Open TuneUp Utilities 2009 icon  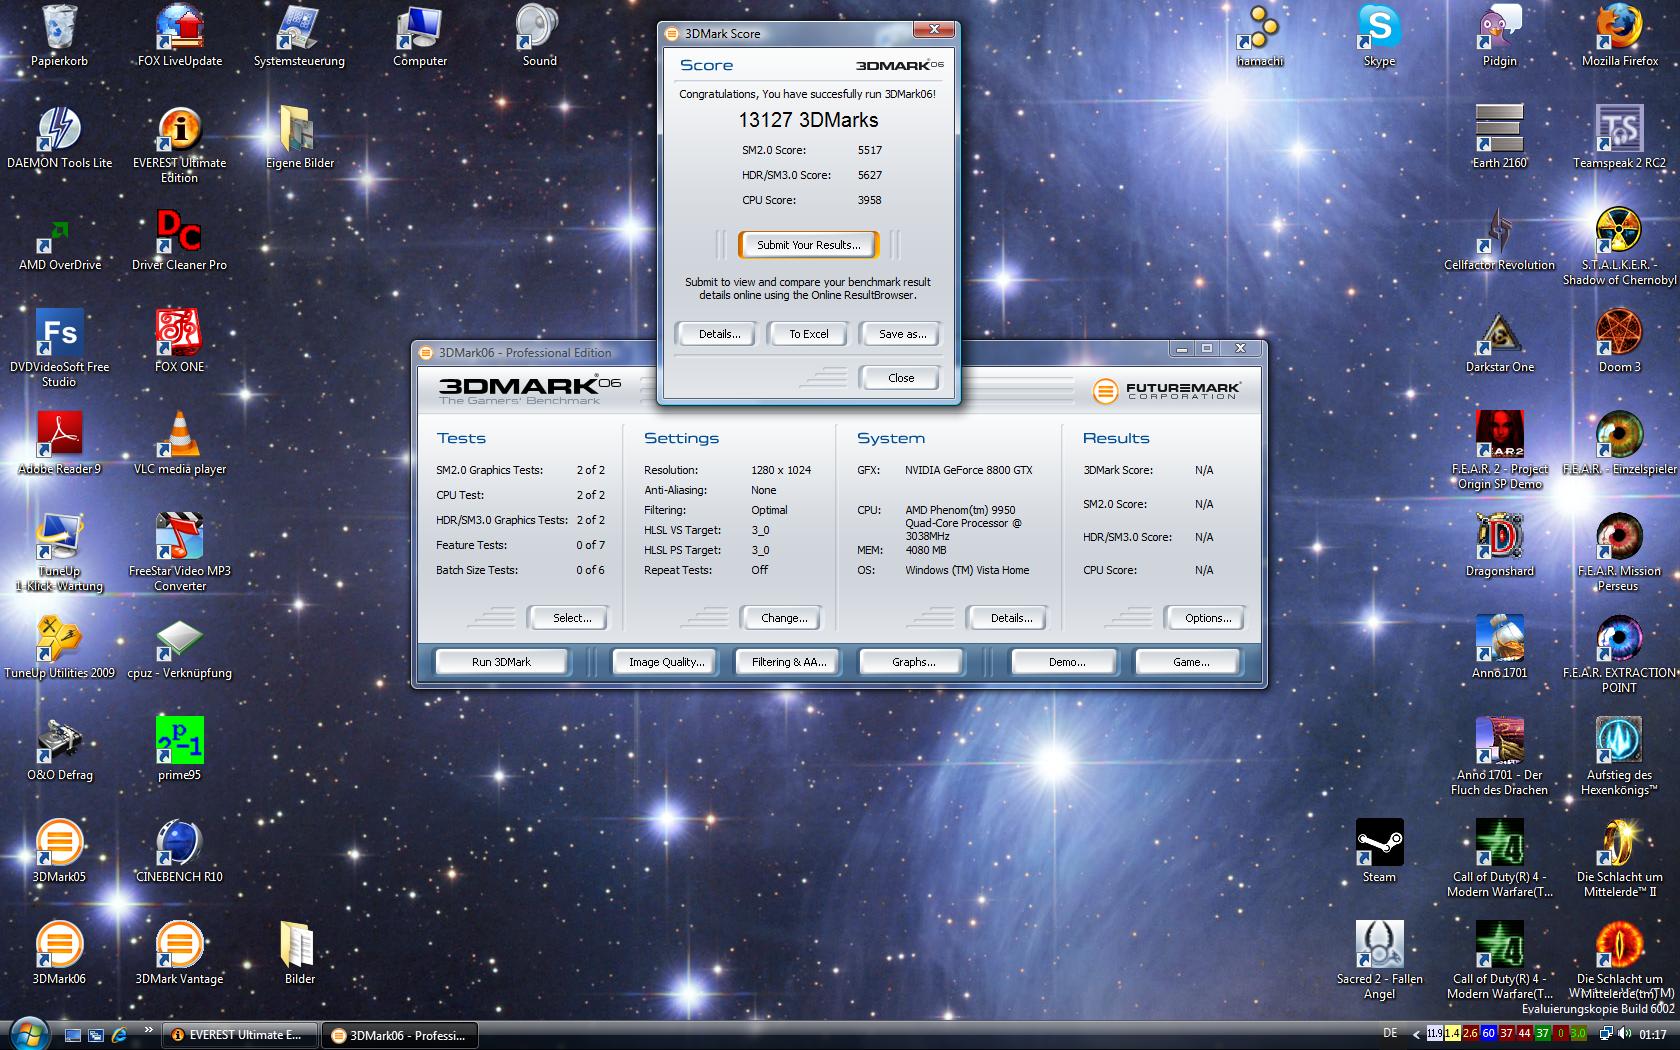point(59,648)
